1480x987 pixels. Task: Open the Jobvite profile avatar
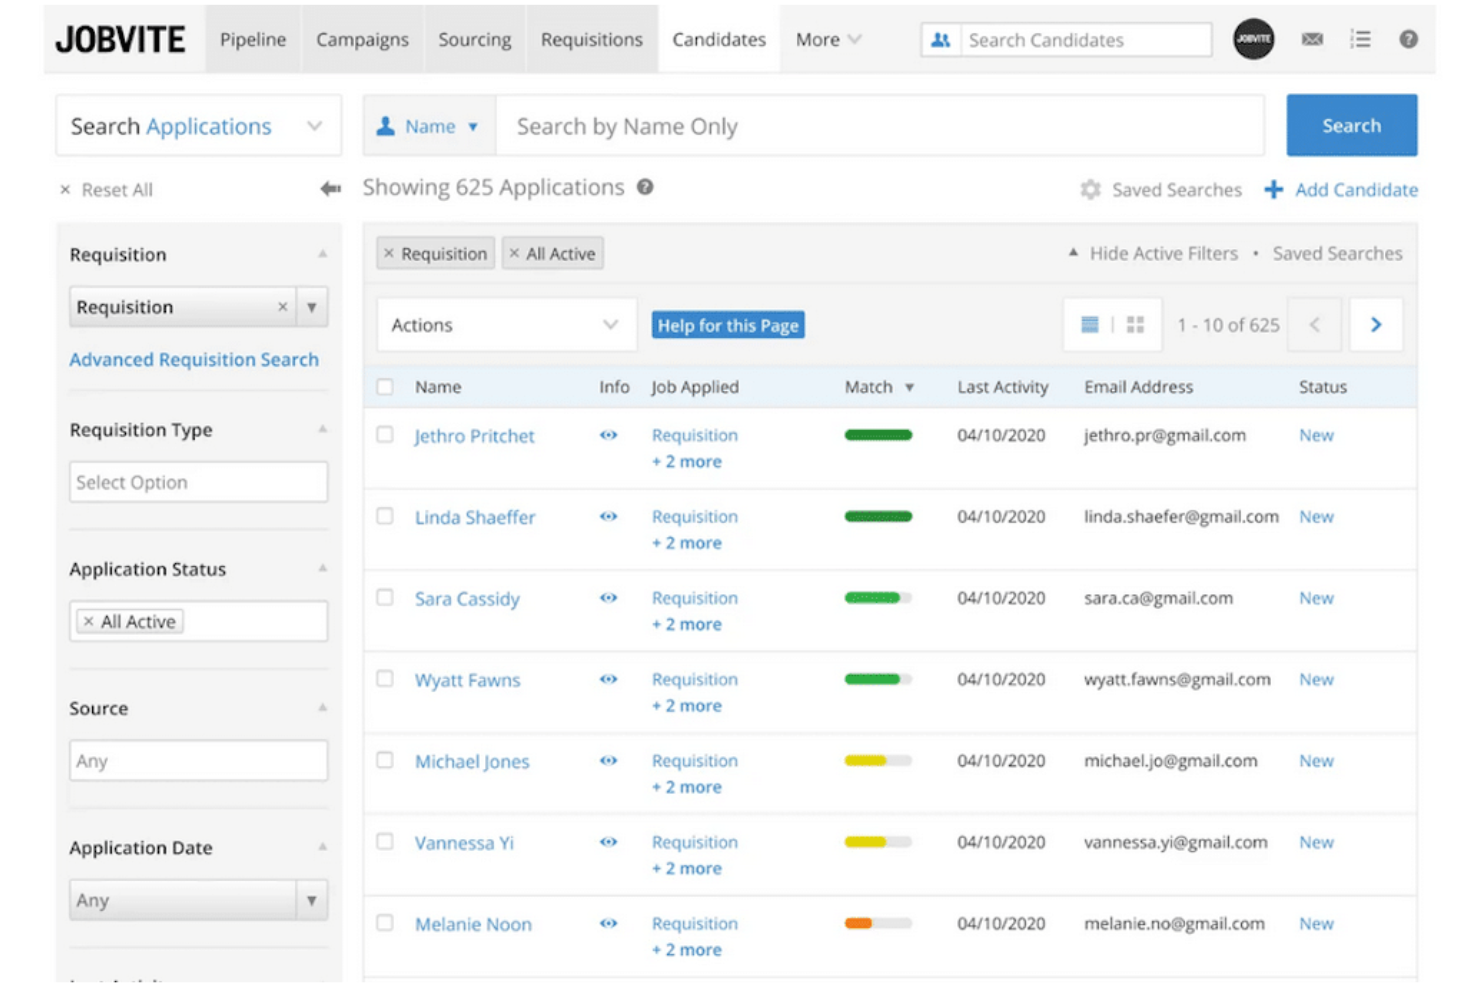[1253, 39]
